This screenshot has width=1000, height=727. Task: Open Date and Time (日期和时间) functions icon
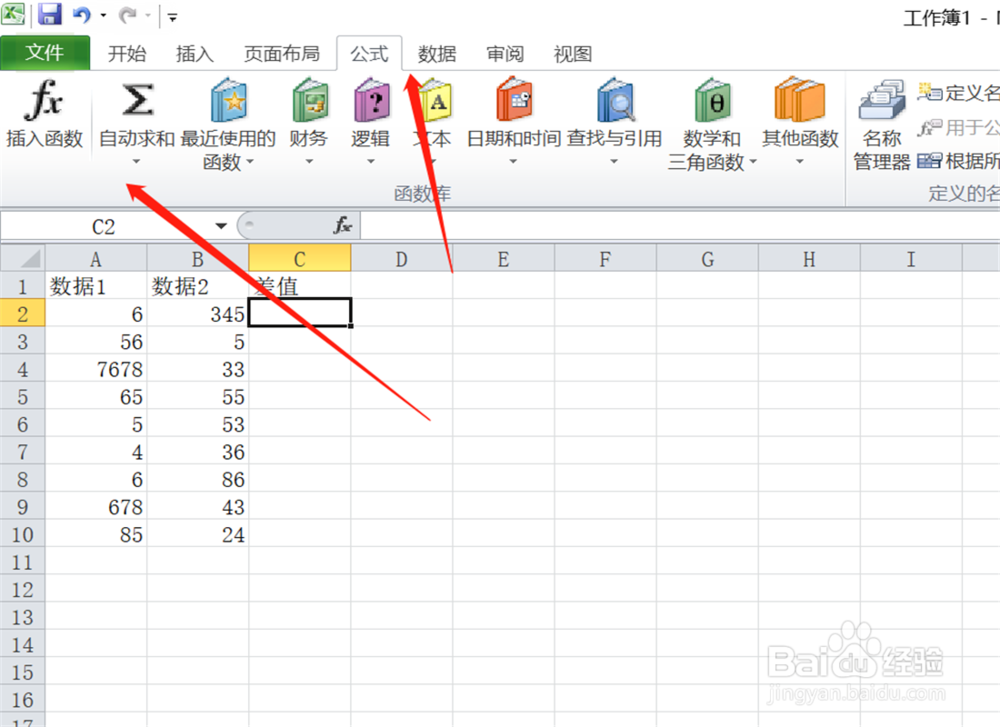pyautogui.click(x=514, y=100)
